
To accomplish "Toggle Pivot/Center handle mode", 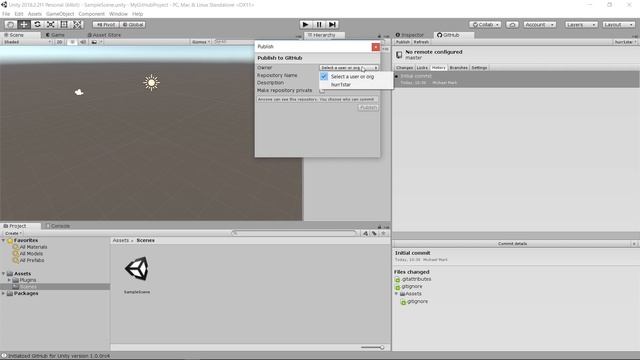I will point(105,25).
